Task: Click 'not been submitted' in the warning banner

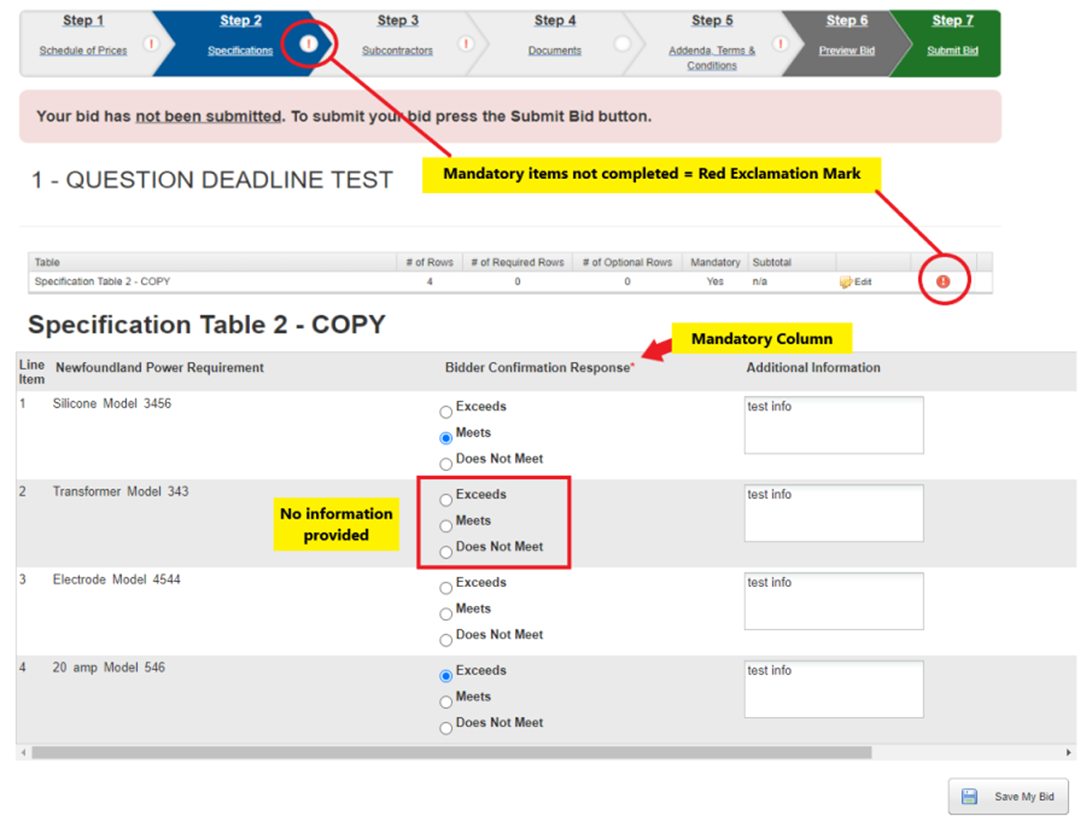Action: pos(208,116)
